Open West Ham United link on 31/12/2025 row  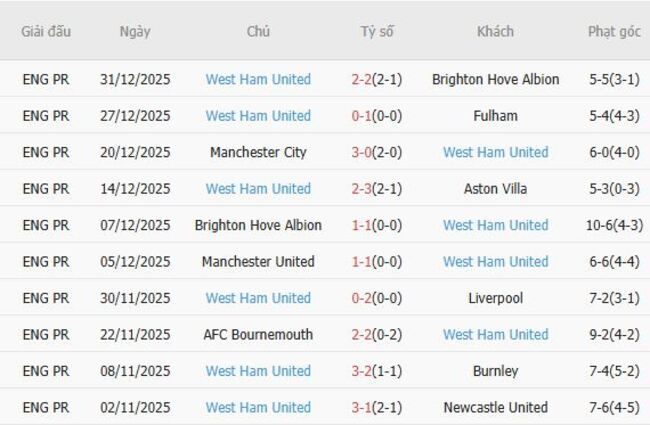click(258, 79)
